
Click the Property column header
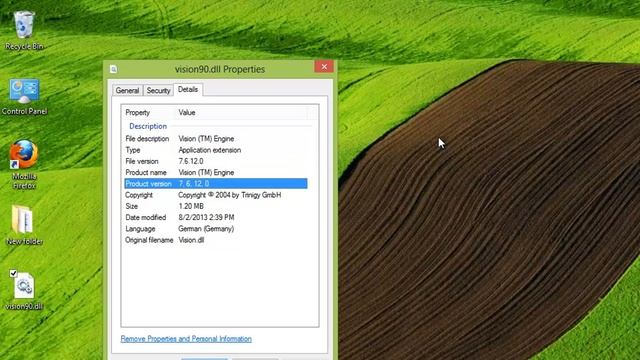tap(149, 113)
